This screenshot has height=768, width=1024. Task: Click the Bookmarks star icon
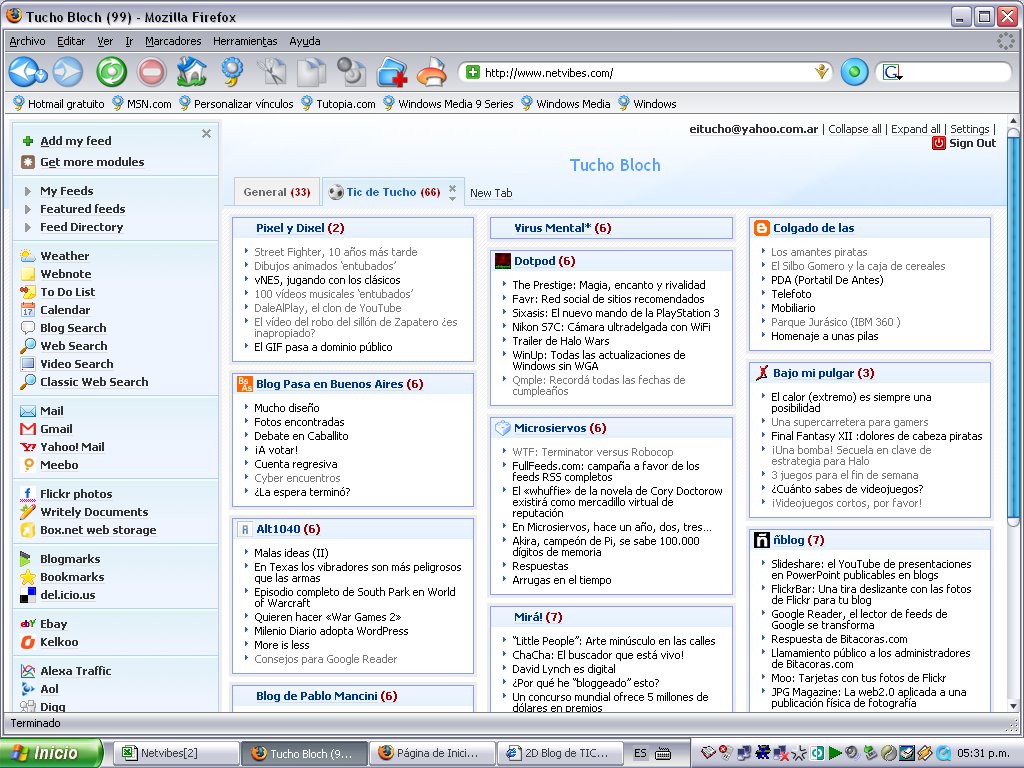pos(27,577)
